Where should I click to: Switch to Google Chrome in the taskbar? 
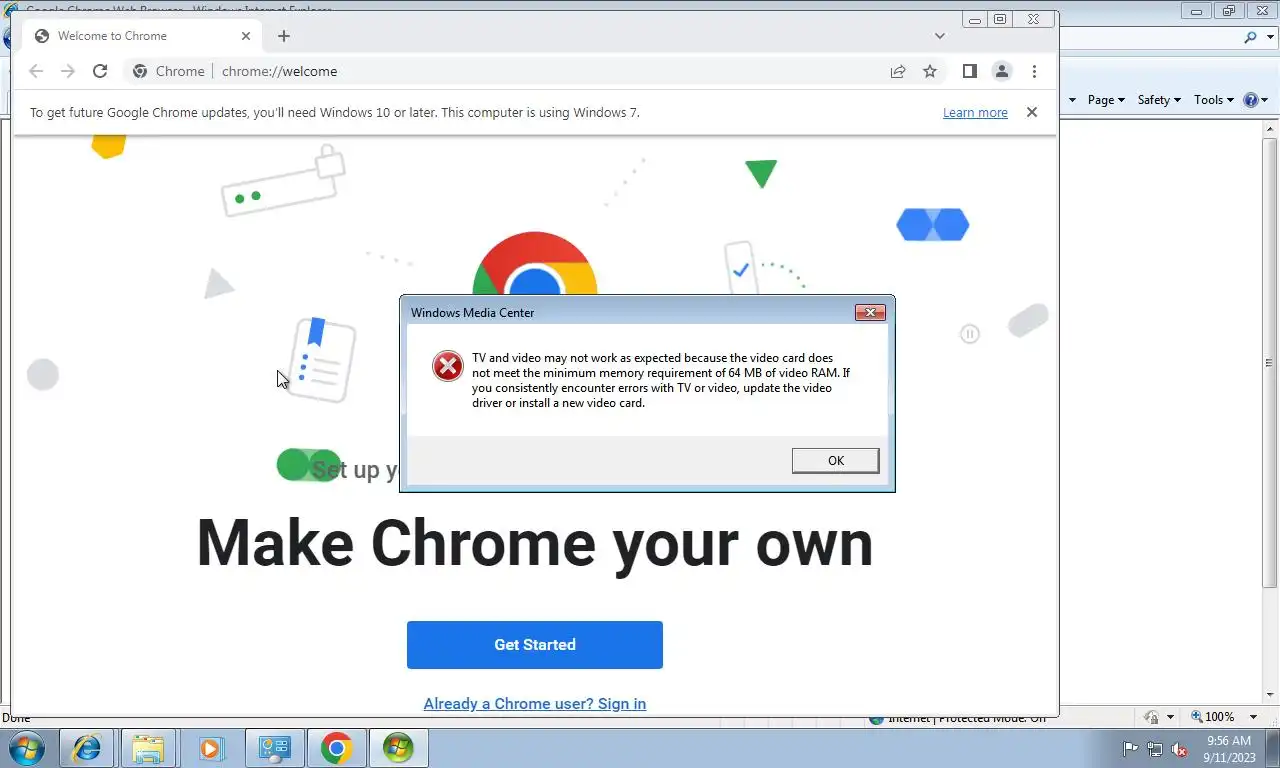click(x=336, y=748)
